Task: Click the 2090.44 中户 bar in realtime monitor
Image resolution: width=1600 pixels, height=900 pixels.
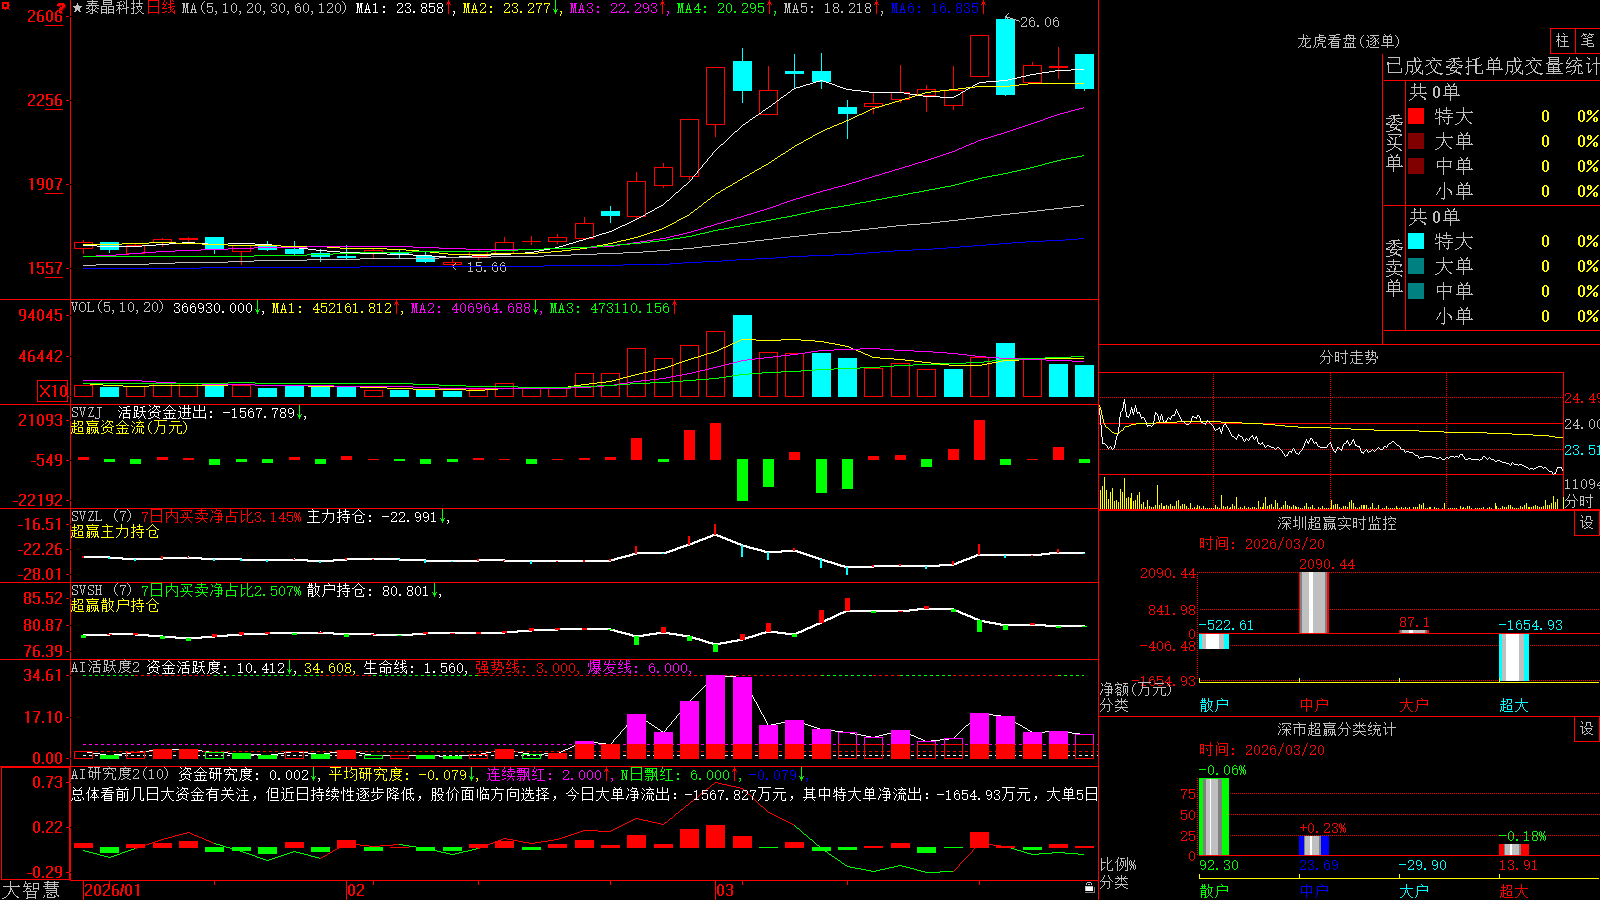Action: pyautogui.click(x=1314, y=602)
